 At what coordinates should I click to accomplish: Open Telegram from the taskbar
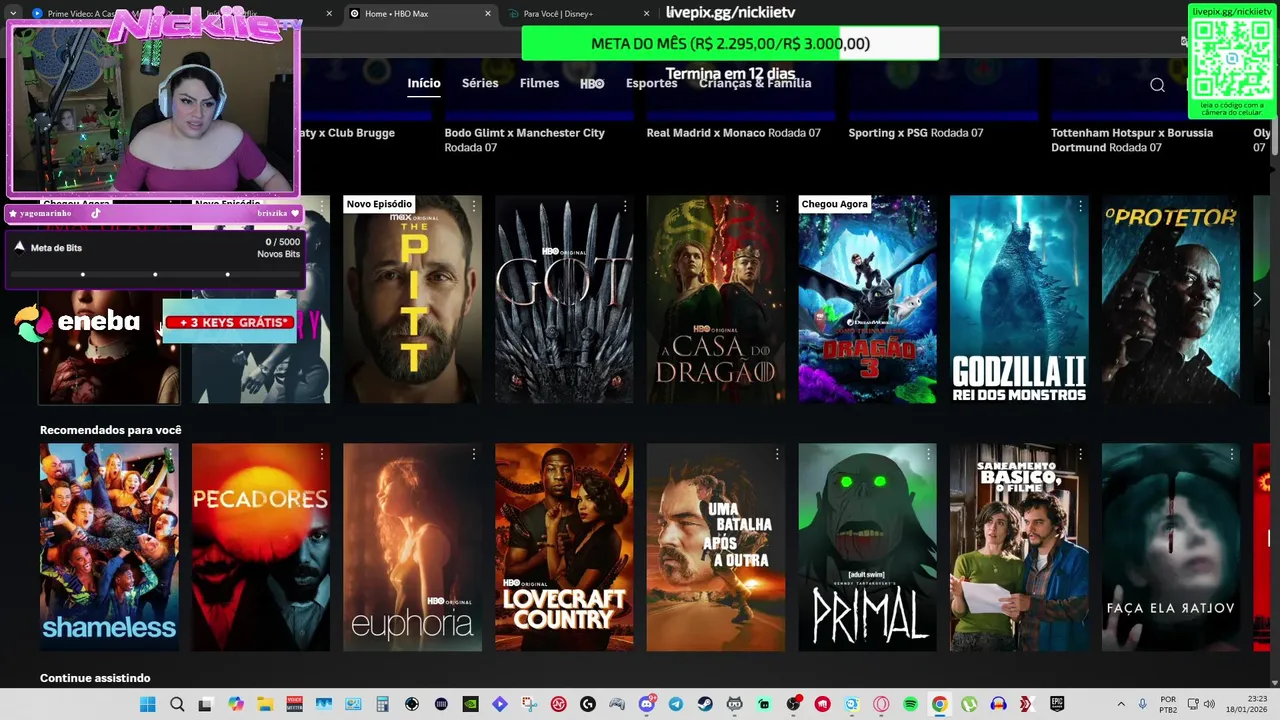click(675, 704)
